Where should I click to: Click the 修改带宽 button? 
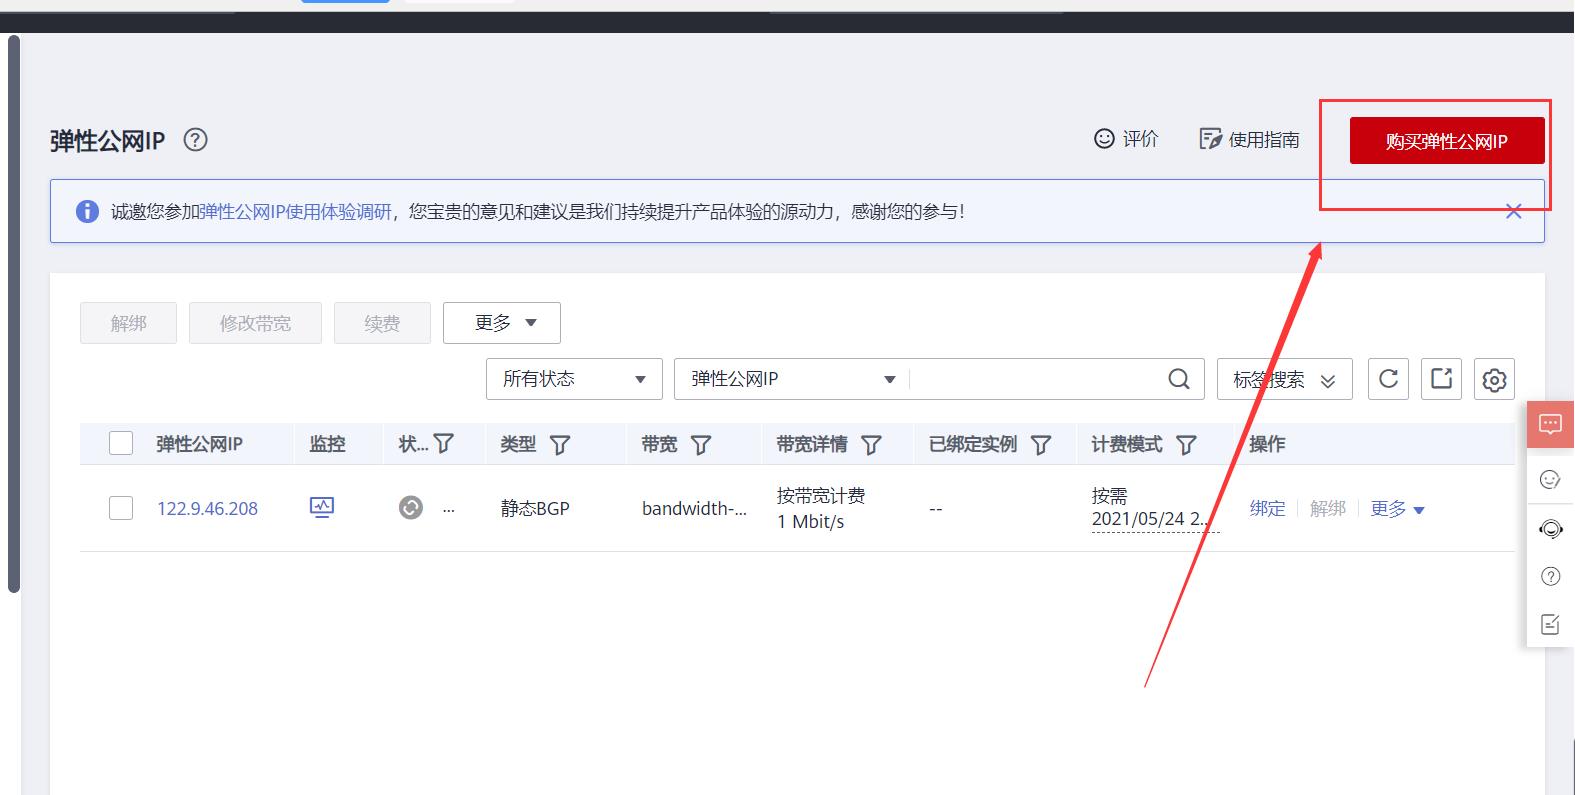click(x=255, y=323)
